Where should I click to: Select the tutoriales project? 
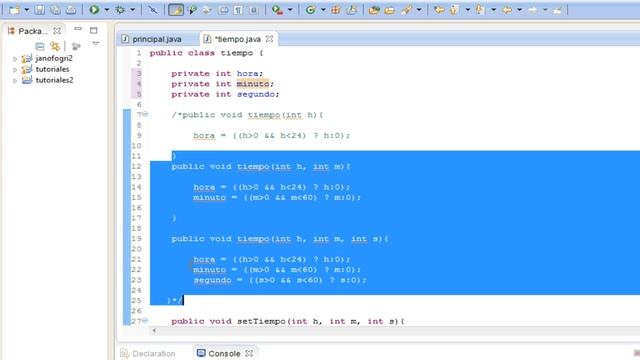[52, 69]
